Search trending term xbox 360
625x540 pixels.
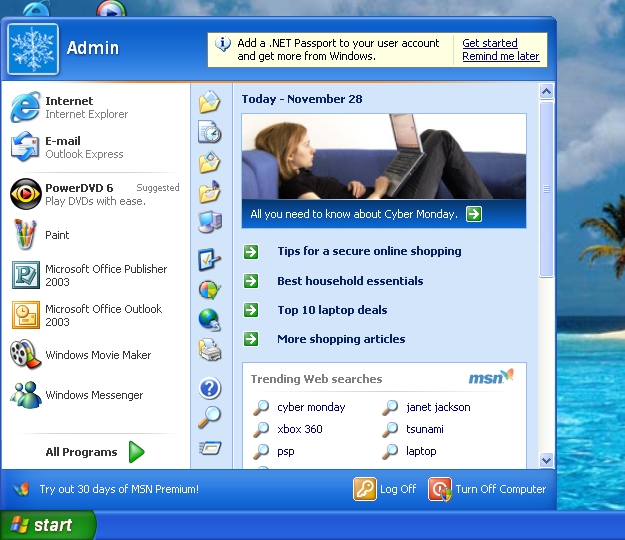pyautogui.click(x=300, y=429)
